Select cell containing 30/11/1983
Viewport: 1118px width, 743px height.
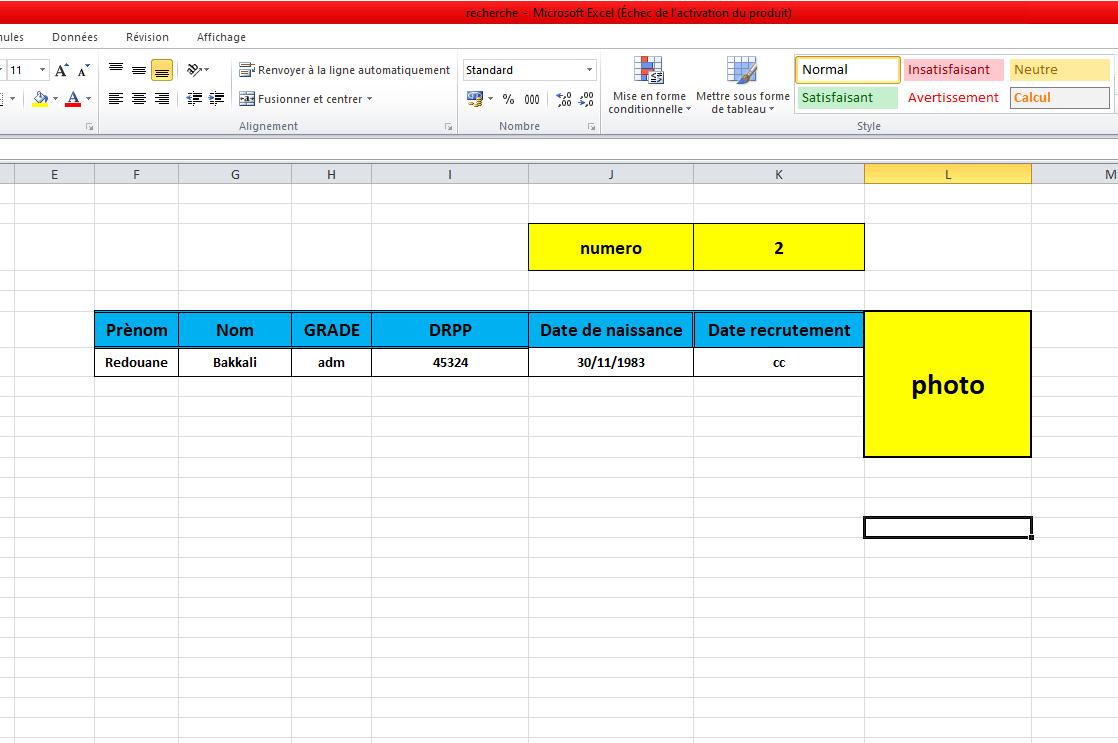click(x=611, y=362)
